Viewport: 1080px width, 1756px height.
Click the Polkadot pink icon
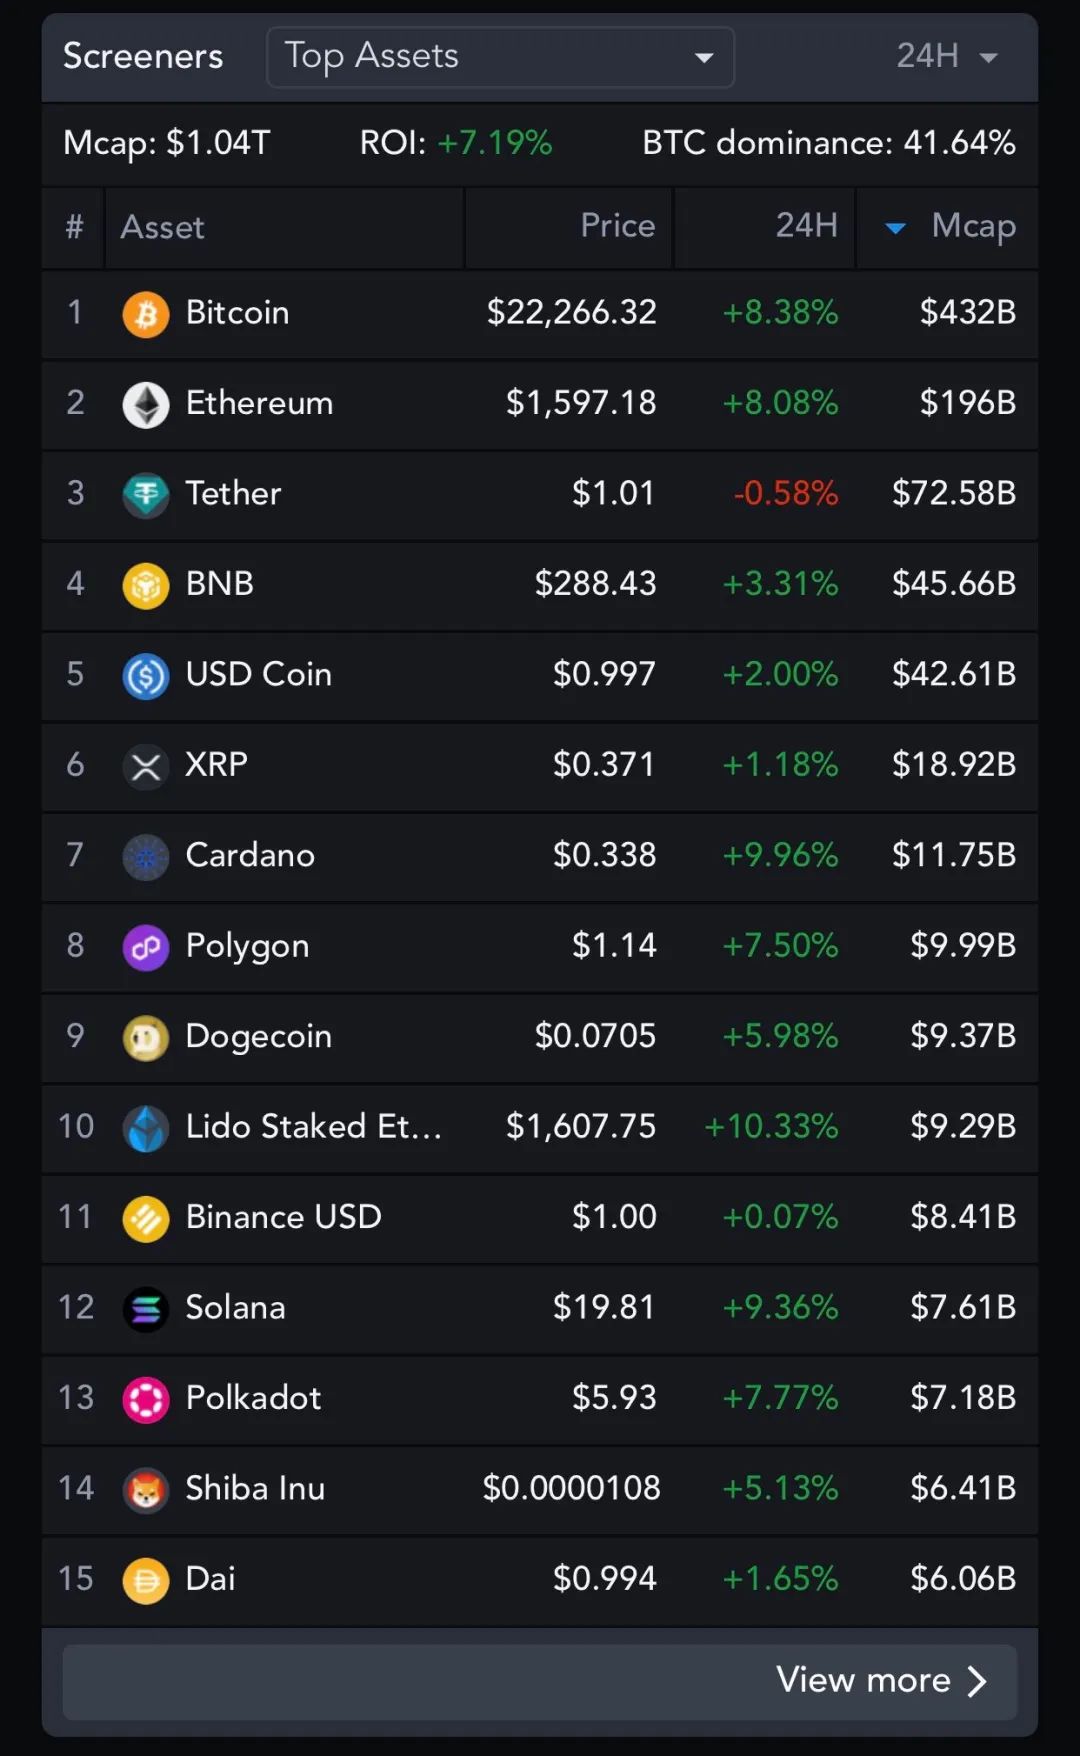pos(146,1399)
